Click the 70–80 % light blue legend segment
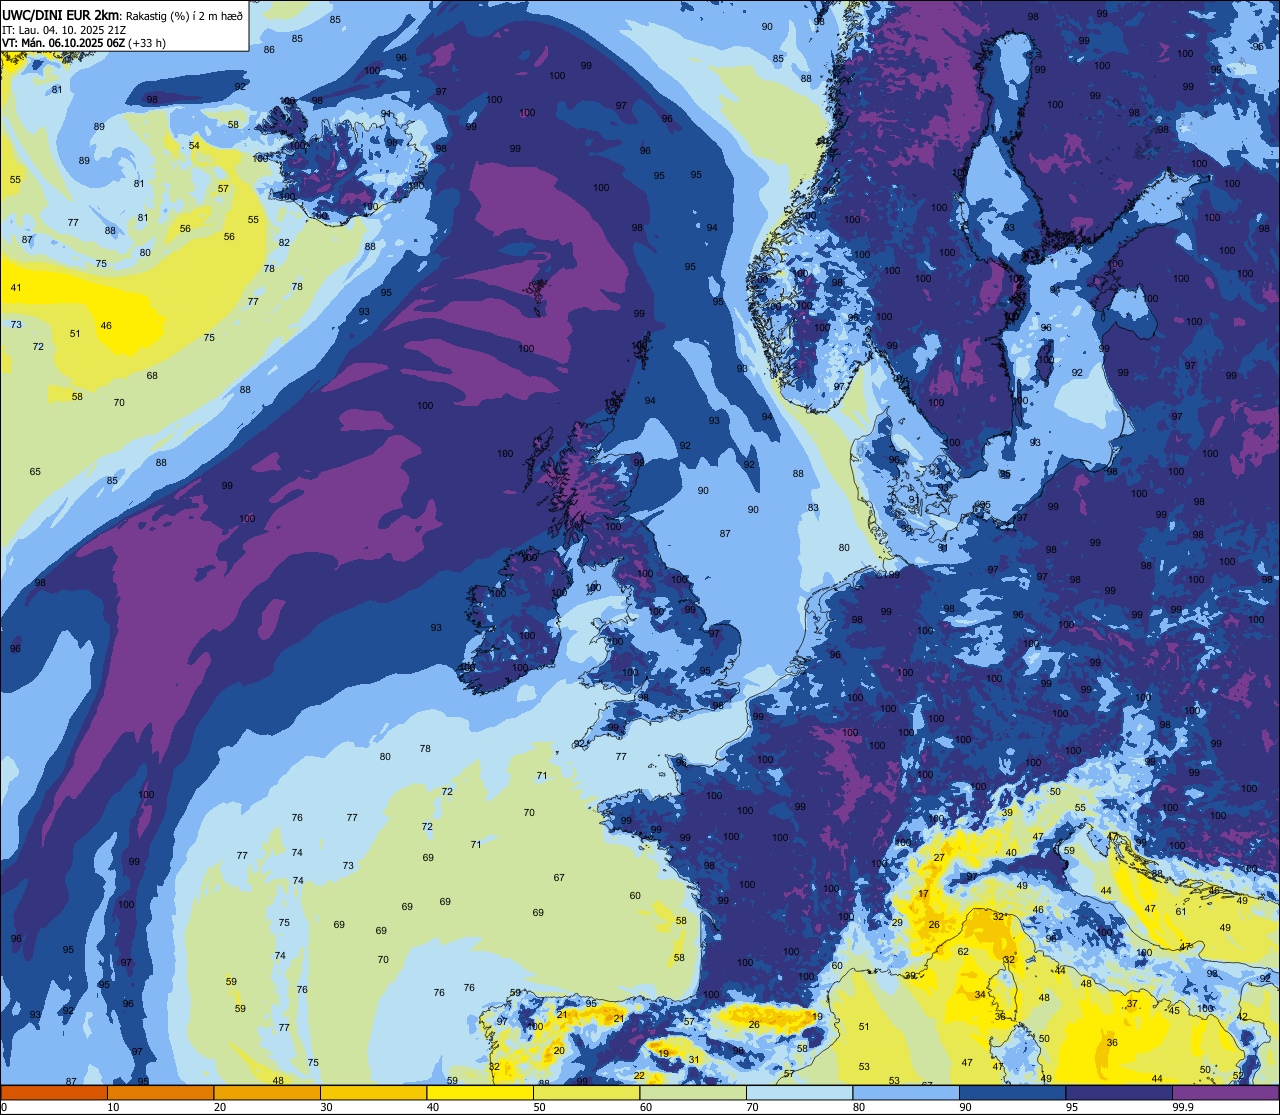This screenshot has width=1280, height=1115. pos(799,1092)
